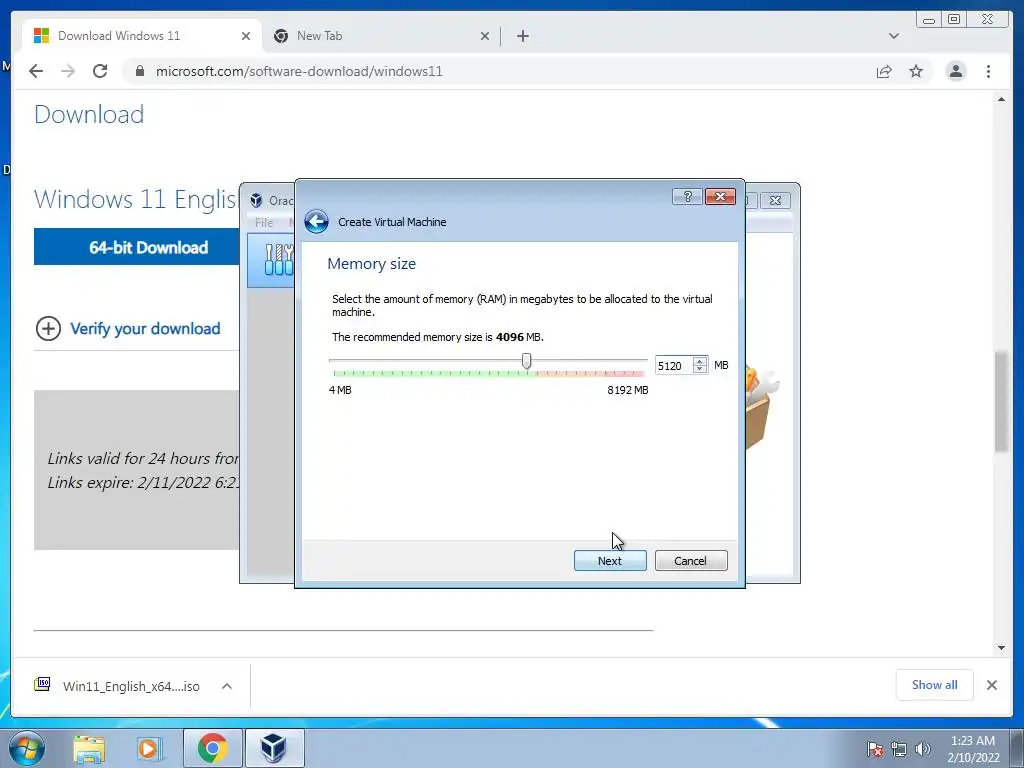
Task: Click network tray icon
Action: pyautogui.click(x=899, y=749)
